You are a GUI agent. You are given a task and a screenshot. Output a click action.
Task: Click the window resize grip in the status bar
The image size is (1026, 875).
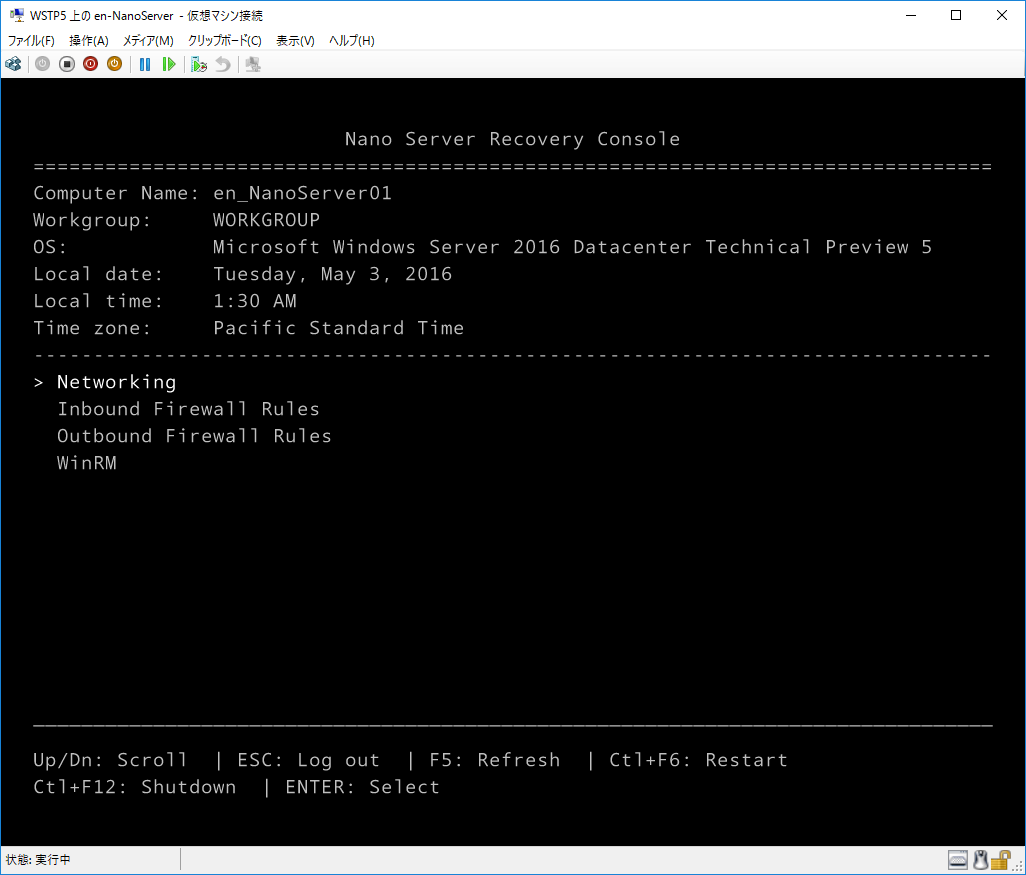point(1018,866)
